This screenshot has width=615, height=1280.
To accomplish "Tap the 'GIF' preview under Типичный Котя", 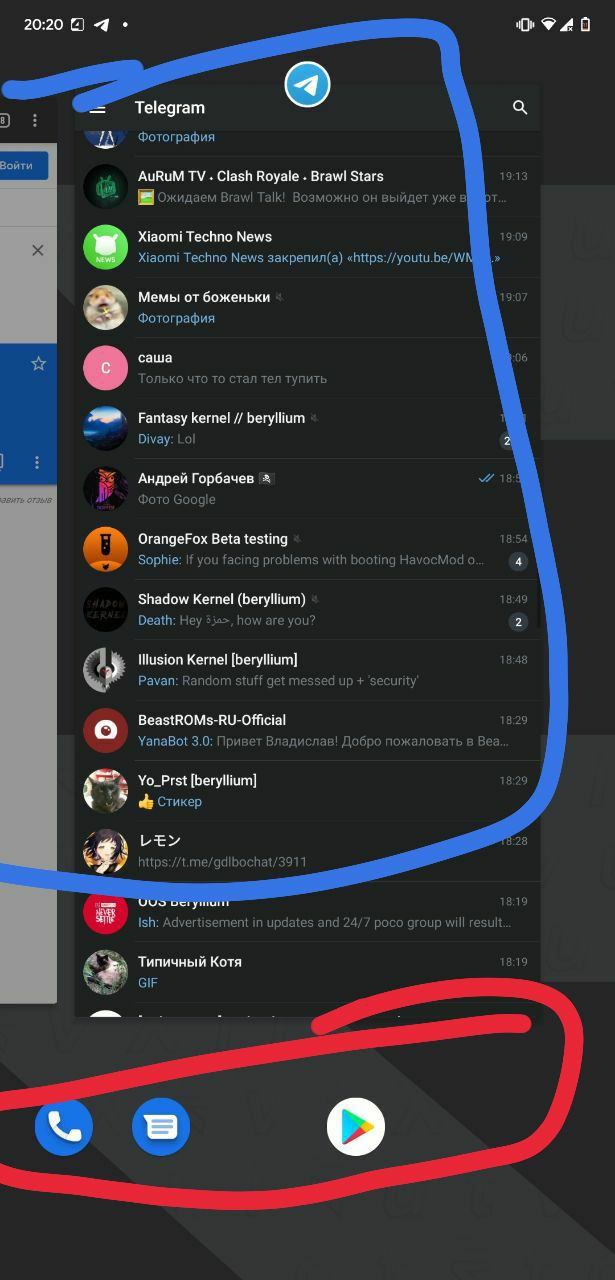I will point(148,983).
